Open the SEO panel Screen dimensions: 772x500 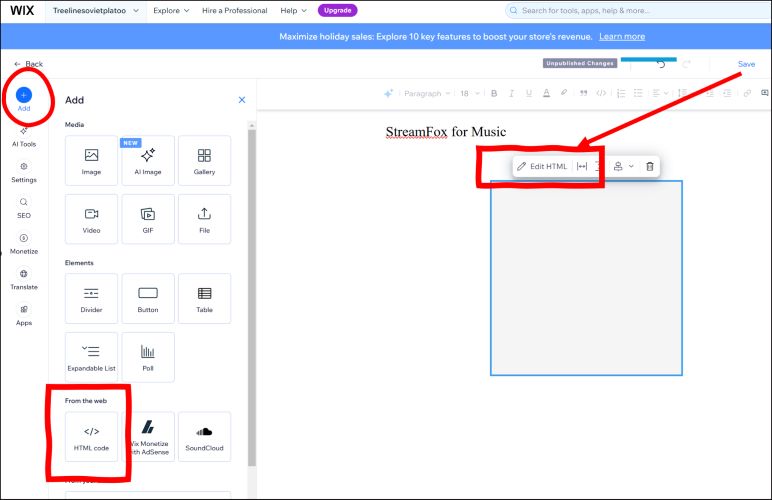pos(24,208)
